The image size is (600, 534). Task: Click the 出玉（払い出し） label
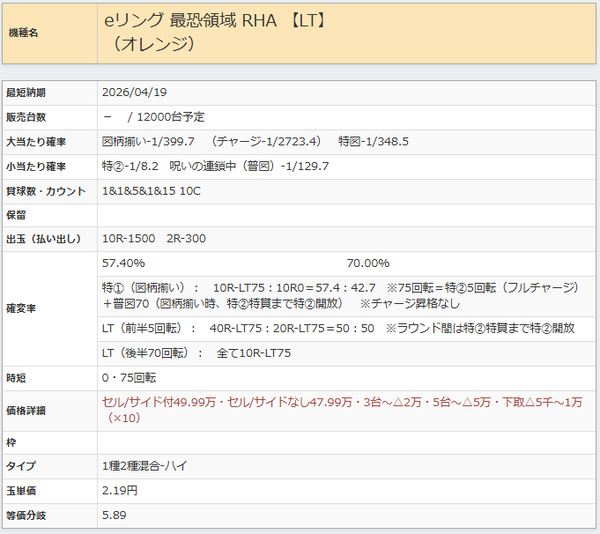pos(43,239)
